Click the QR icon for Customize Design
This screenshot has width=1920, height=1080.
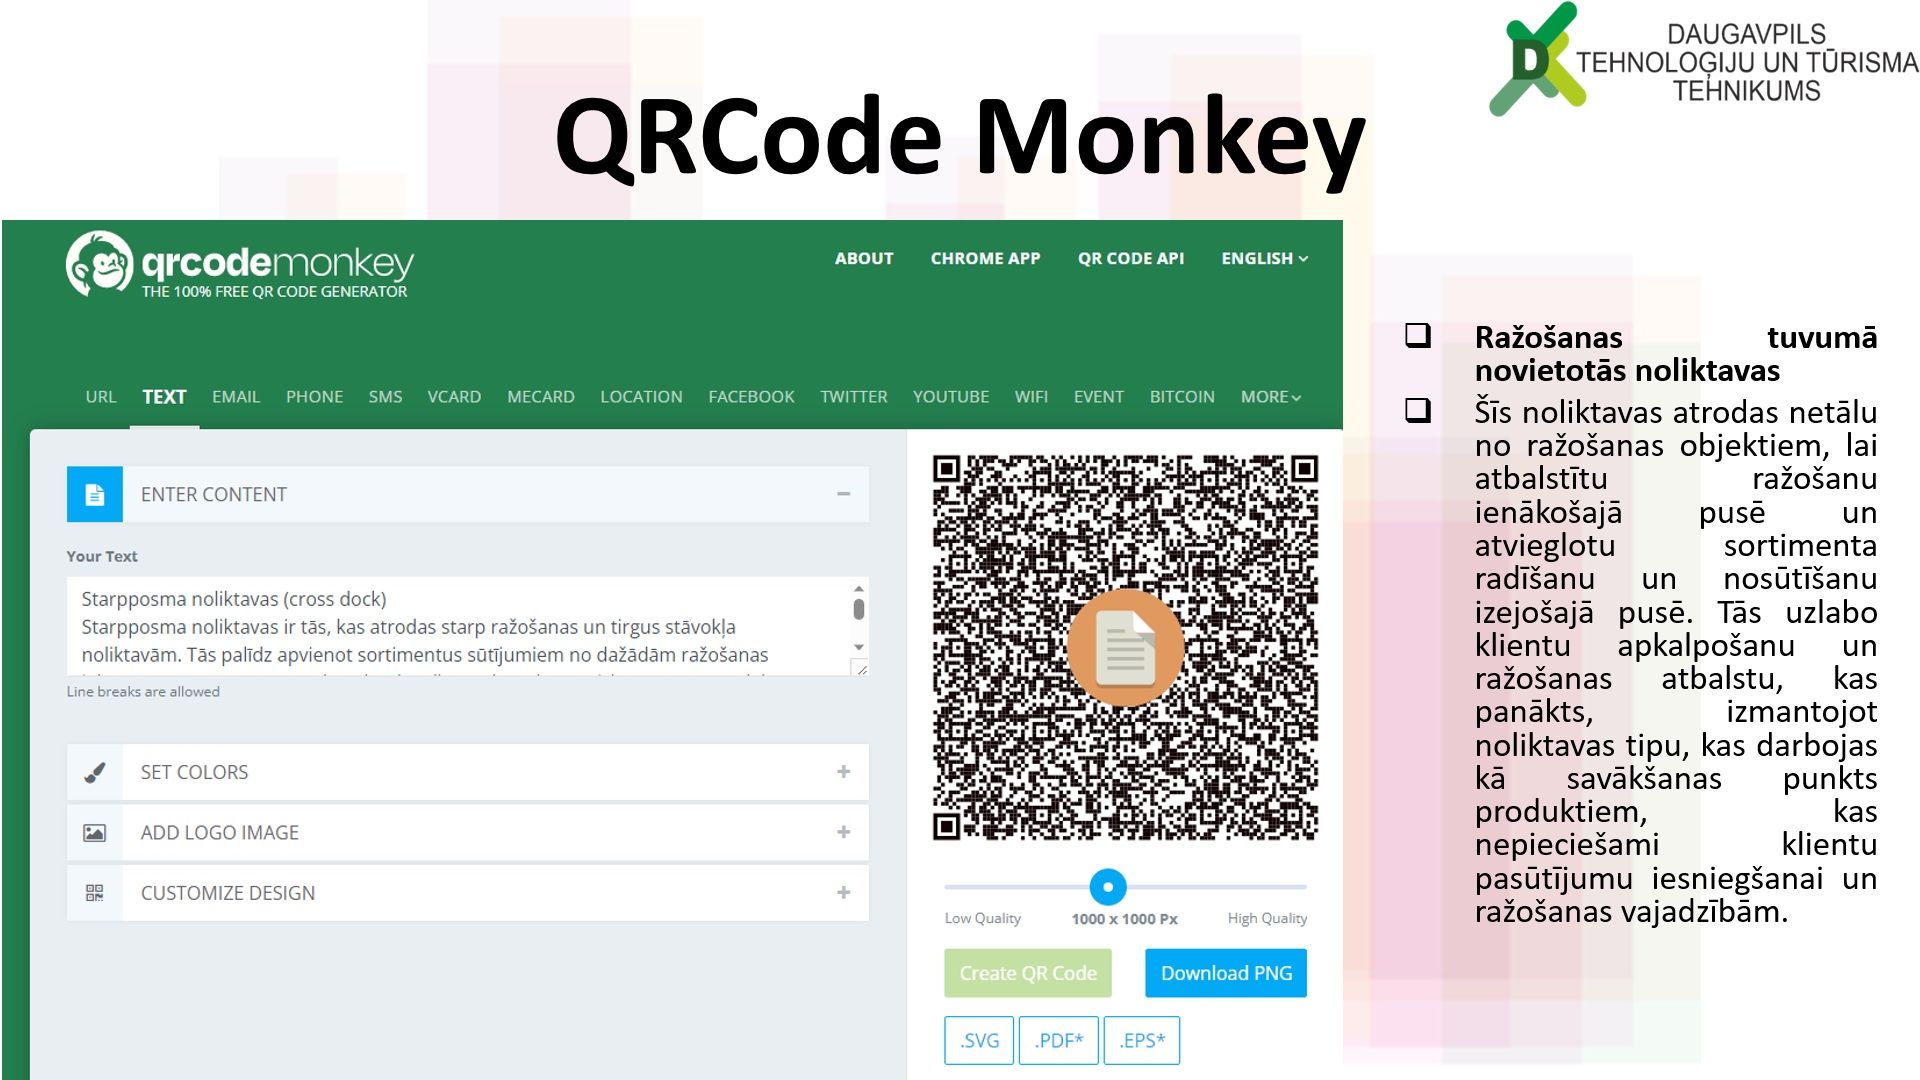[x=95, y=893]
